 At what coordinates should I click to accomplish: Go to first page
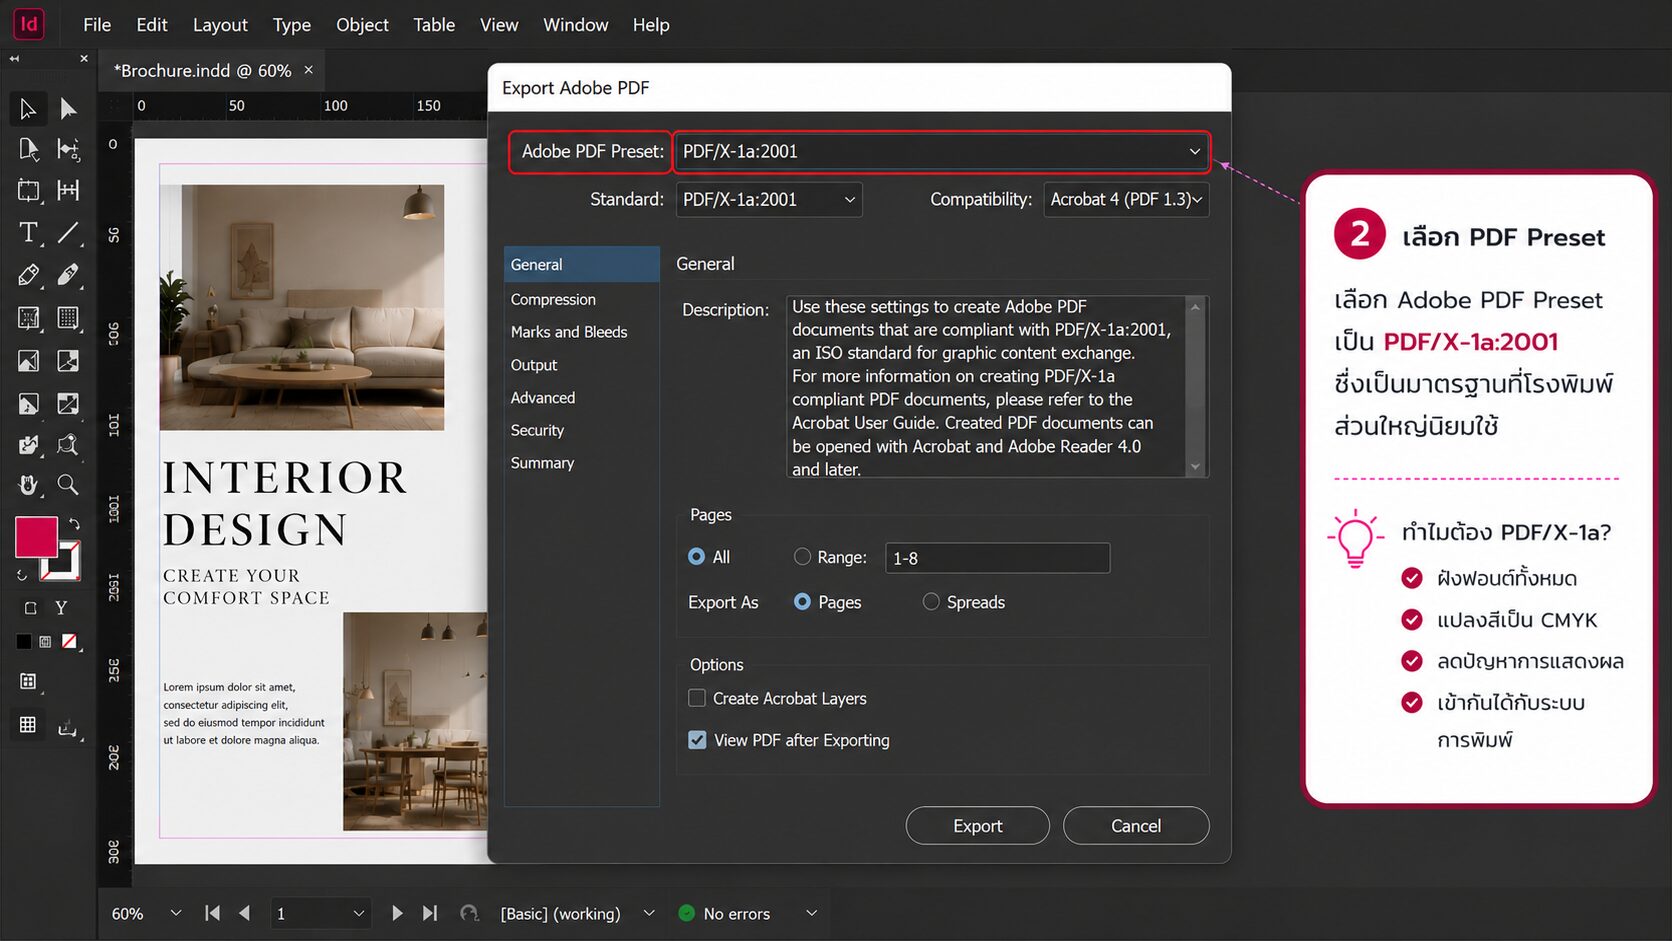point(212,913)
